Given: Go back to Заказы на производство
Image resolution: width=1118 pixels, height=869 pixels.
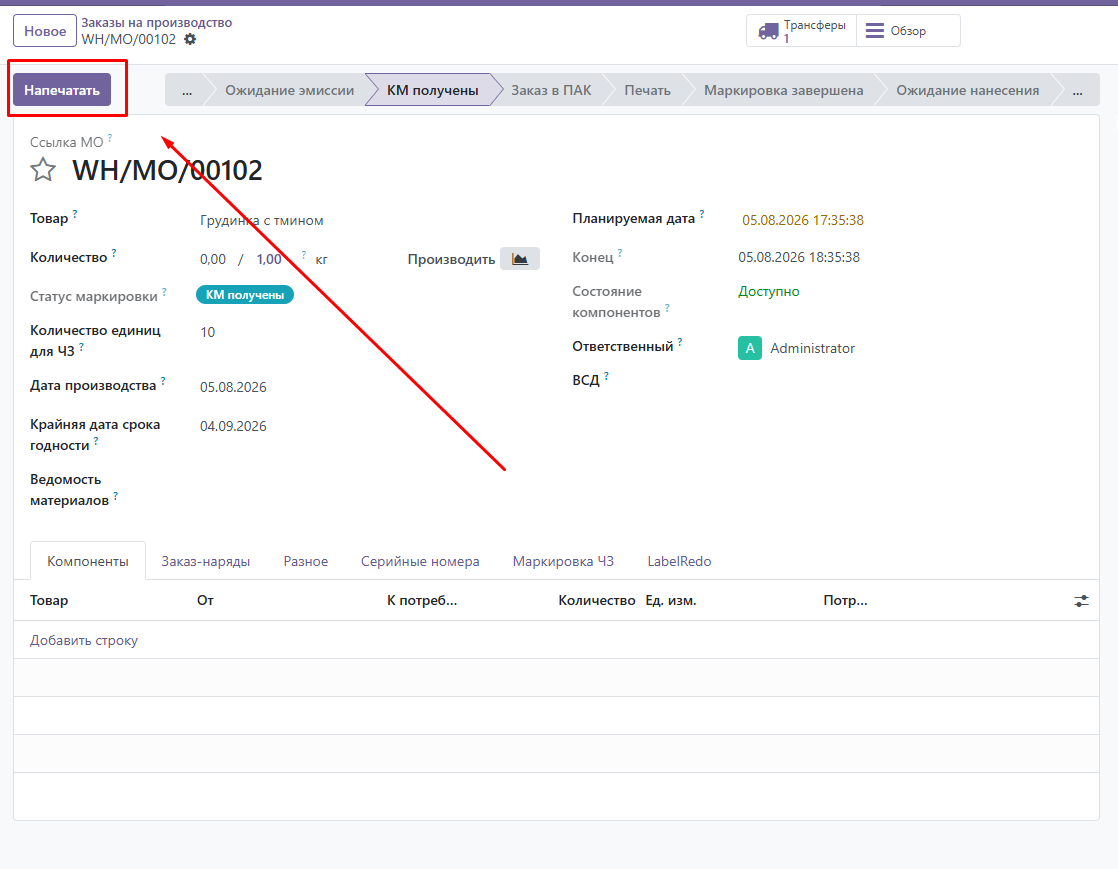Looking at the screenshot, I should pyautogui.click(x=157, y=23).
